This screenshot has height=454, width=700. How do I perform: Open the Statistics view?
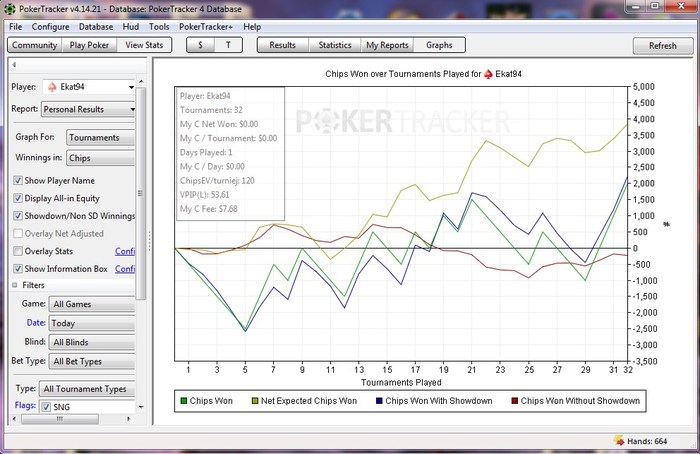tap(335, 45)
